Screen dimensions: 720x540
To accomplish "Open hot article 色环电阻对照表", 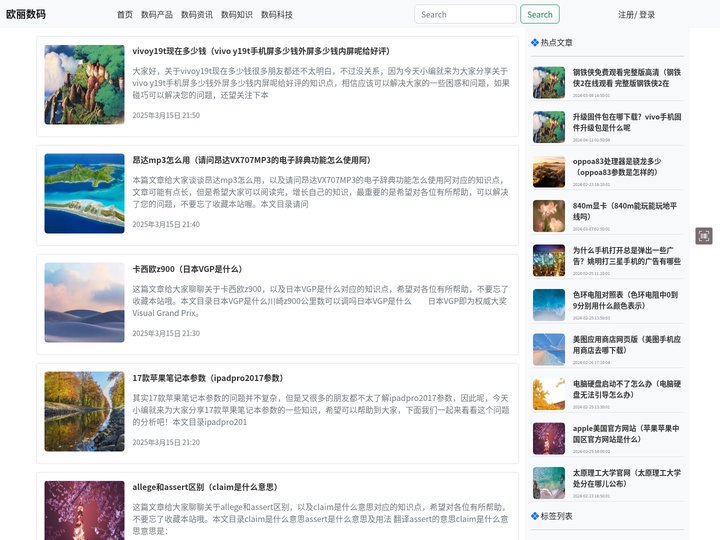I will (625, 300).
